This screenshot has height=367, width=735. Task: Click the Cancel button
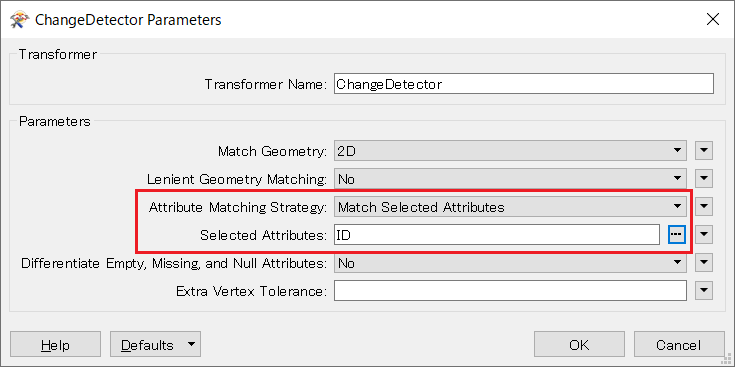tap(679, 345)
